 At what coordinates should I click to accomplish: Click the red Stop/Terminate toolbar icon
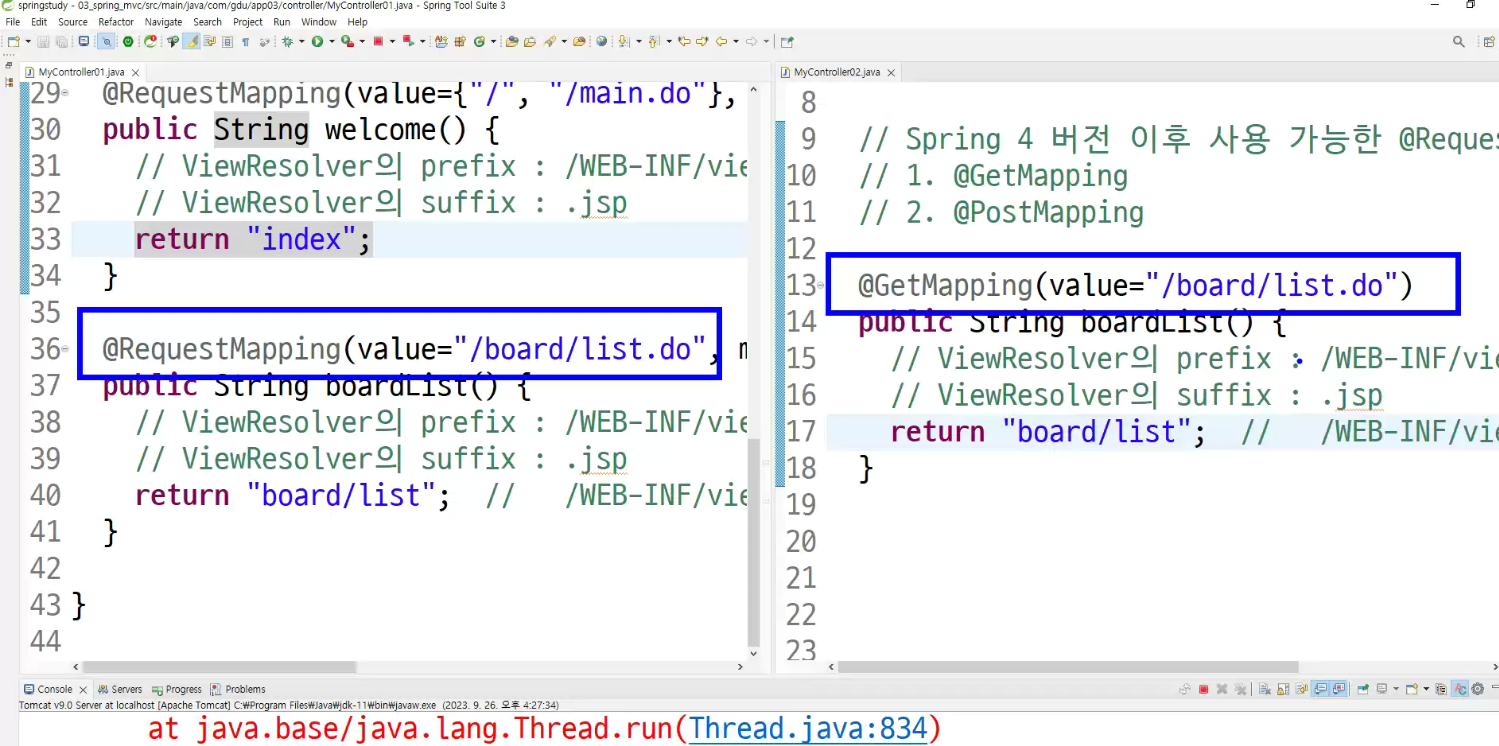pyautogui.click(x=378, y=42)
